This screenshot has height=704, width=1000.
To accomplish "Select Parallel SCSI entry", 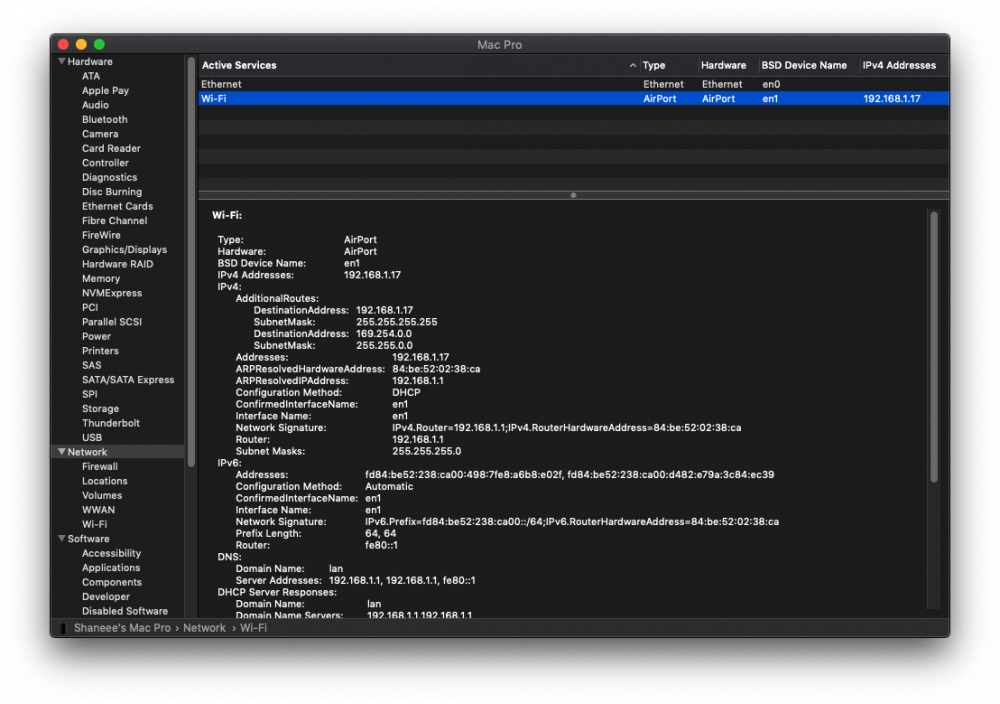I will 112,321.
